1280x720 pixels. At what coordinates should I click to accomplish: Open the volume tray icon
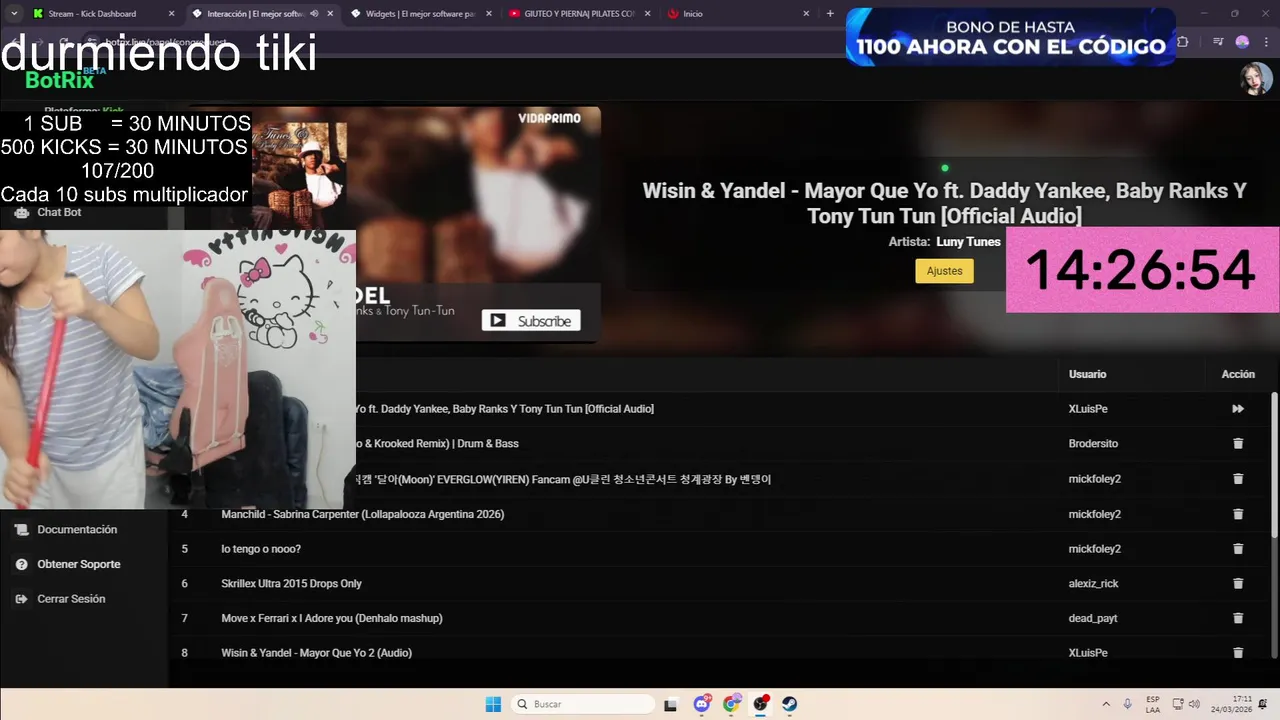coord(1194,704)
